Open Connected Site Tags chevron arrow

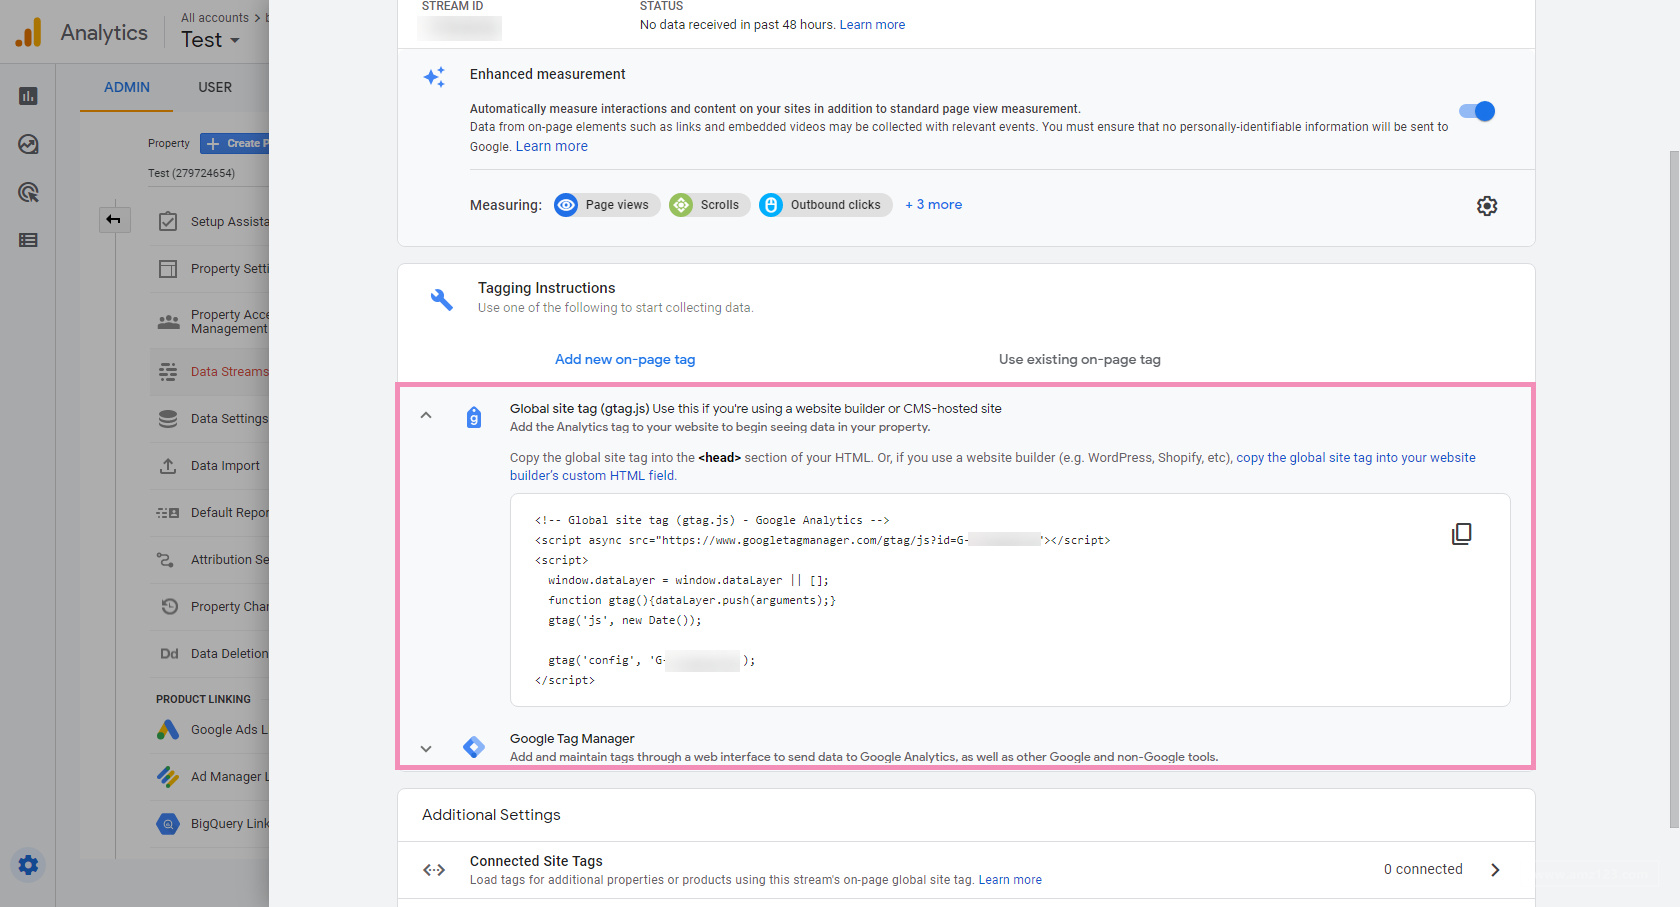click(1495, 870)
